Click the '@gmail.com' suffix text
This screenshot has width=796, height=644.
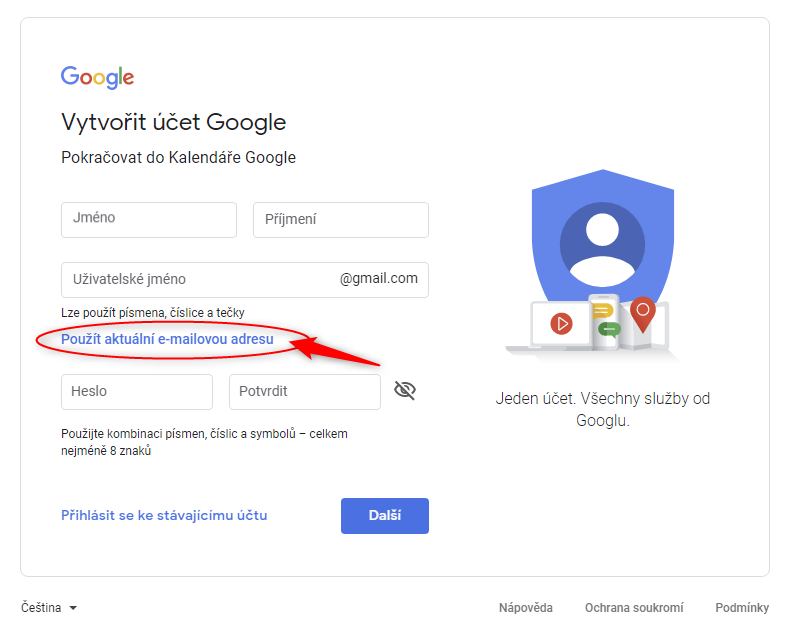[379, 279]
